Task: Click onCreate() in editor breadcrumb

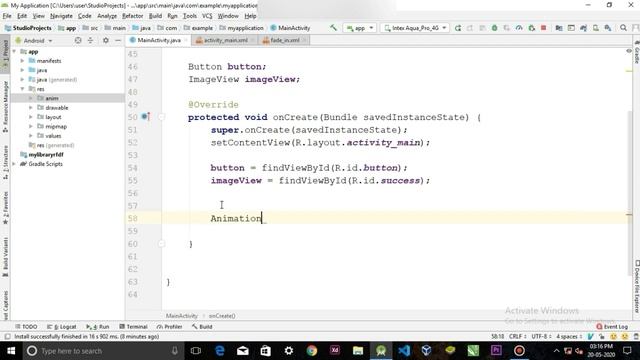Action: pos(222,316)
